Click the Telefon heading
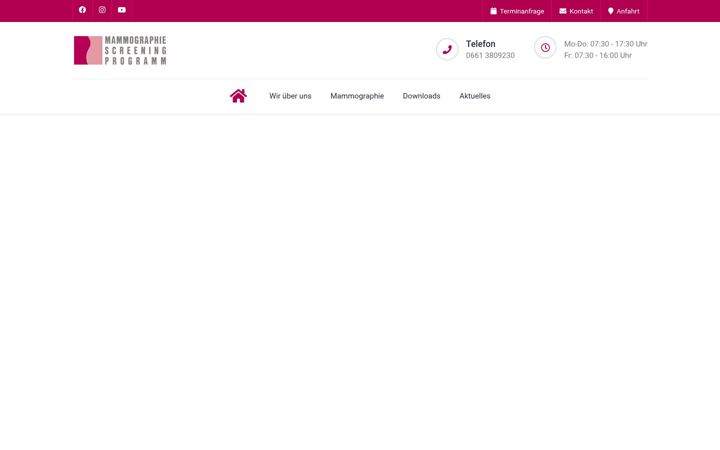The width and height of the screenshot is (720, 450). [480, 44]
